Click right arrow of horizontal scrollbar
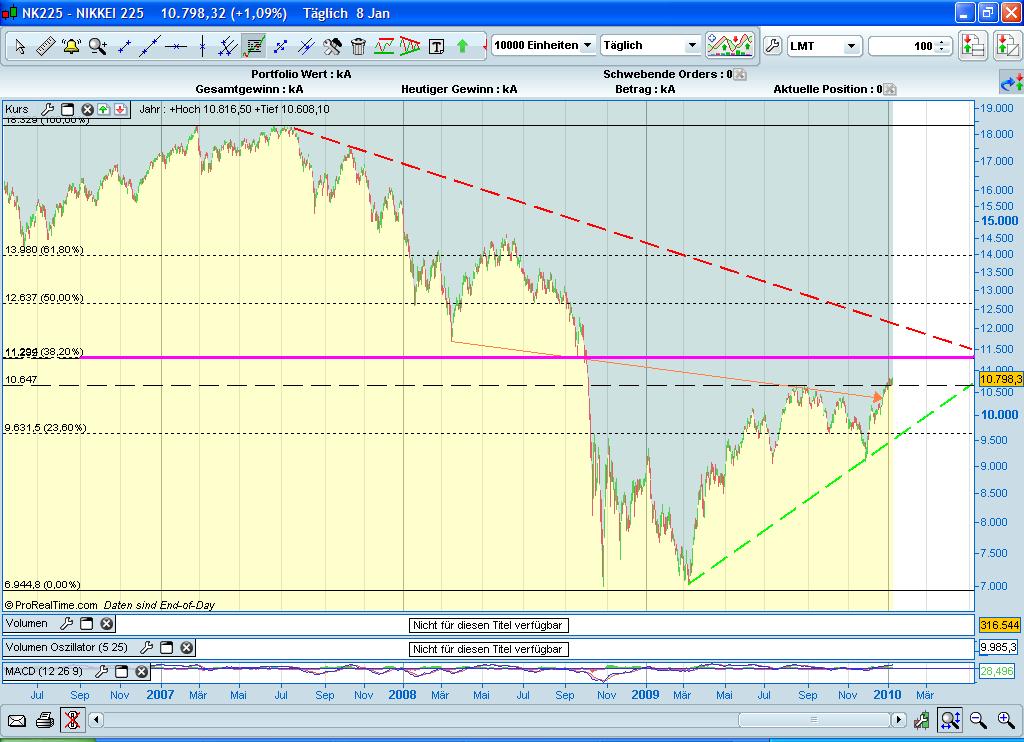The height and width of the screenshot is (742, 1024). (899, 720)
